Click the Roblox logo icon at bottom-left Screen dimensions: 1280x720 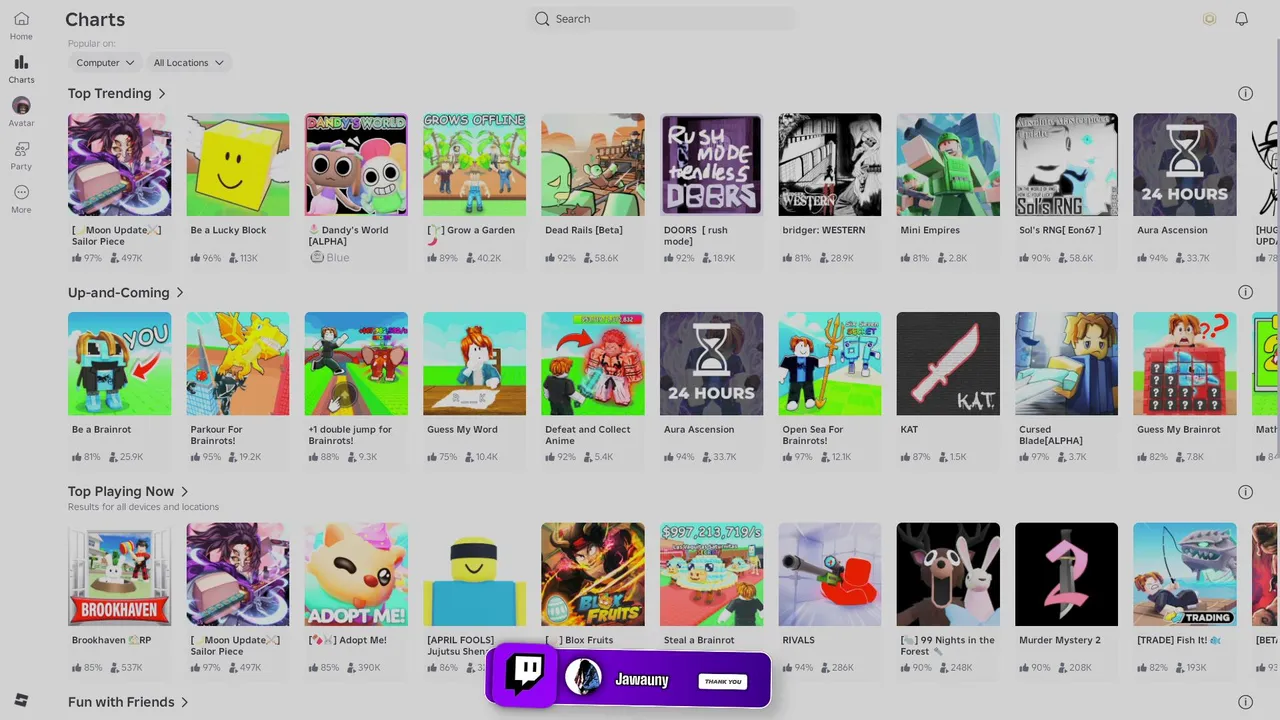point(21,699)
